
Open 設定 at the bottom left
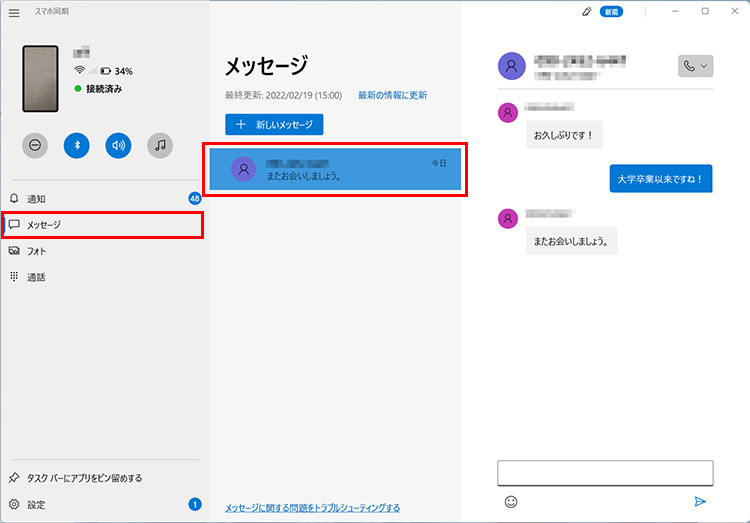37,505
